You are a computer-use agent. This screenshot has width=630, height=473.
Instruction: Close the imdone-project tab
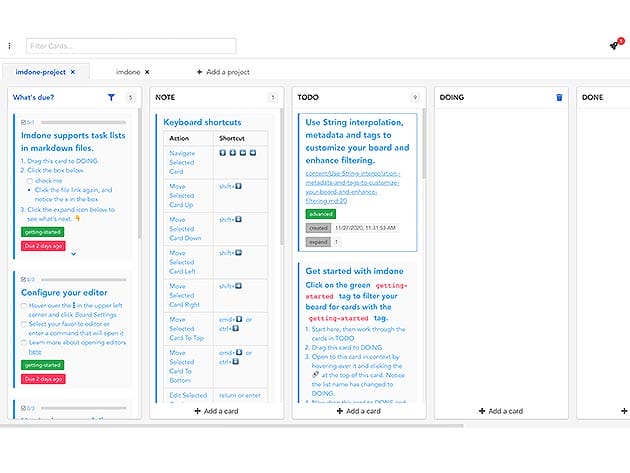pos(73,72)
